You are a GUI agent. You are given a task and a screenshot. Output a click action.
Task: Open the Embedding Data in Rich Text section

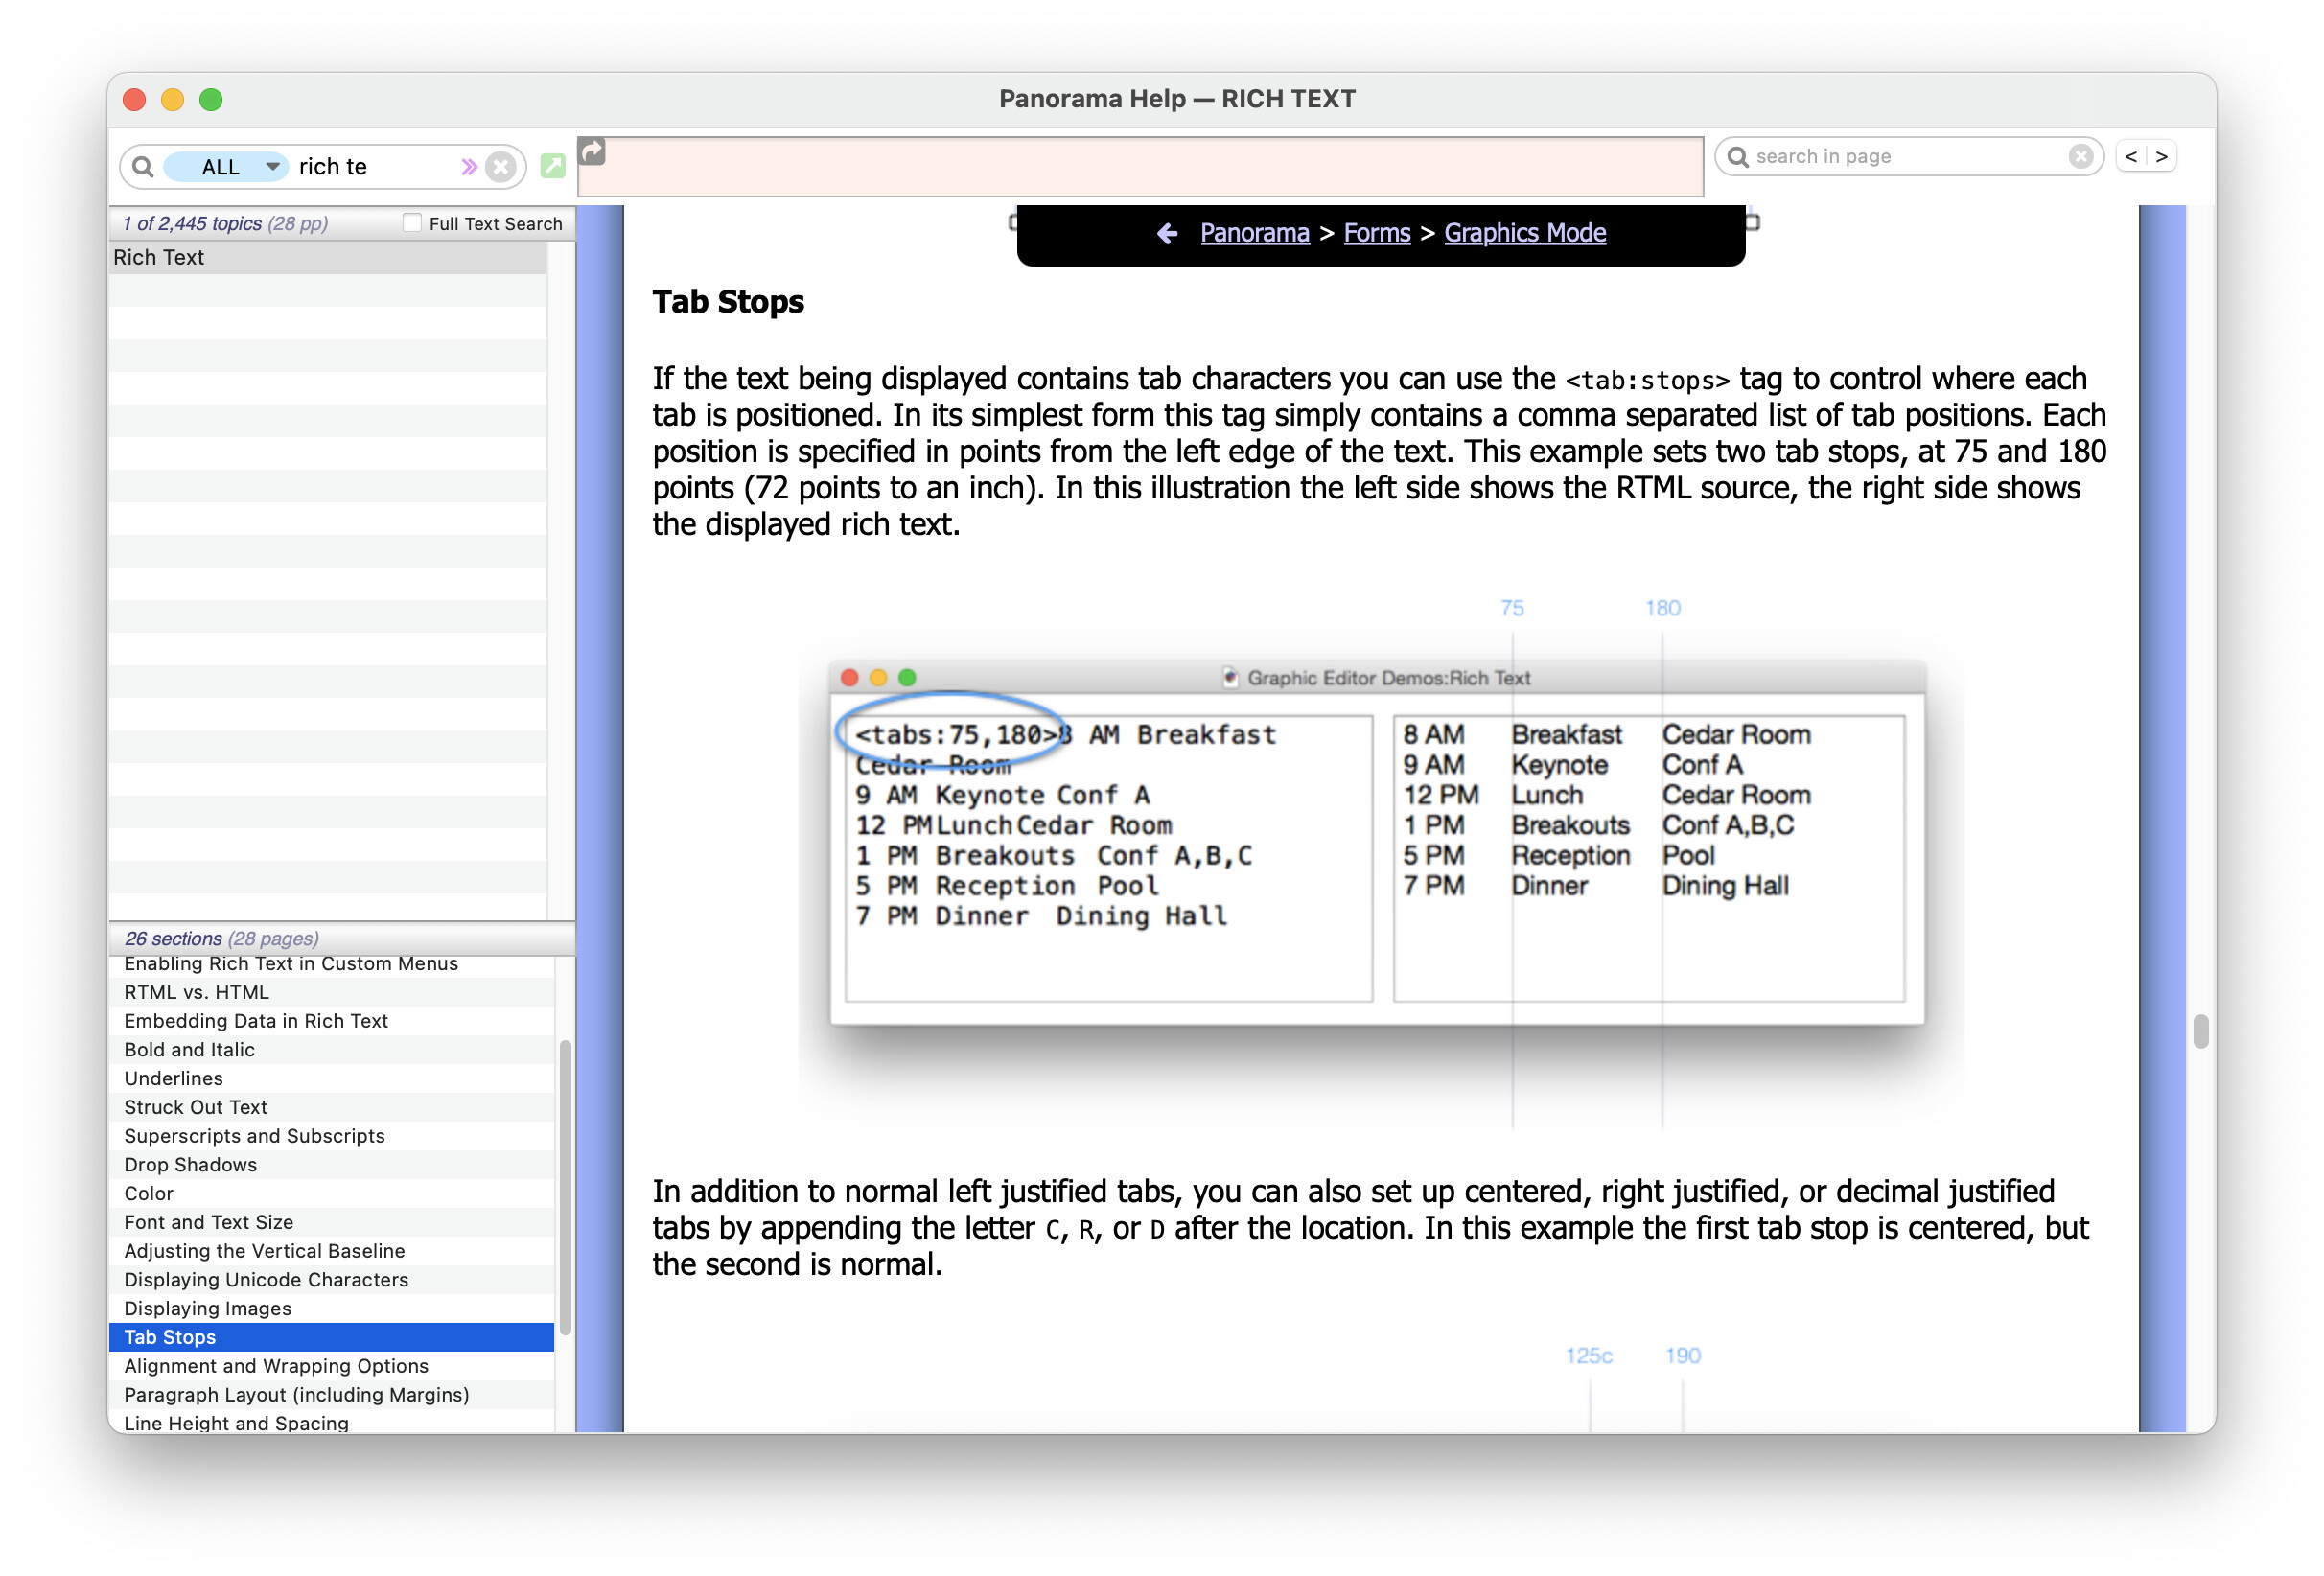331,1020
